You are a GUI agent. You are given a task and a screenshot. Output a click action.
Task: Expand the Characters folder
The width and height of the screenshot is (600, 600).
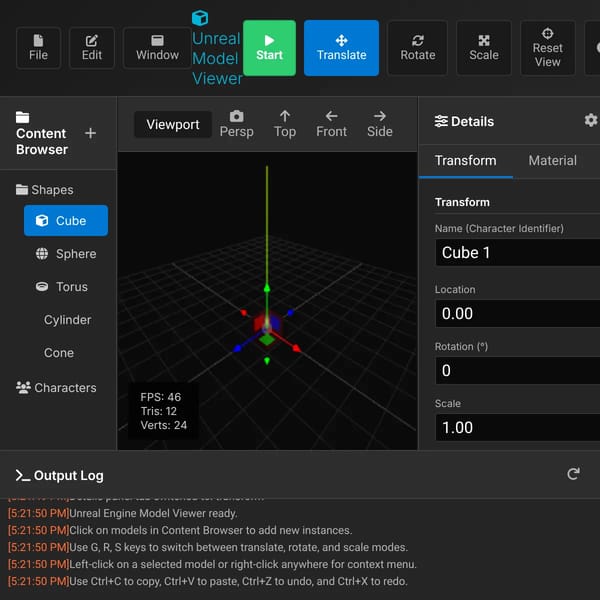click(x=56, y=388)
